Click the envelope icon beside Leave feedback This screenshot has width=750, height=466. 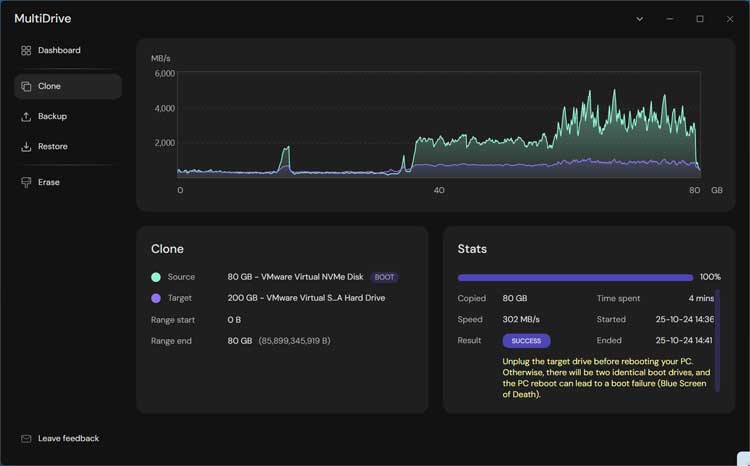click(x=26, y=439)
